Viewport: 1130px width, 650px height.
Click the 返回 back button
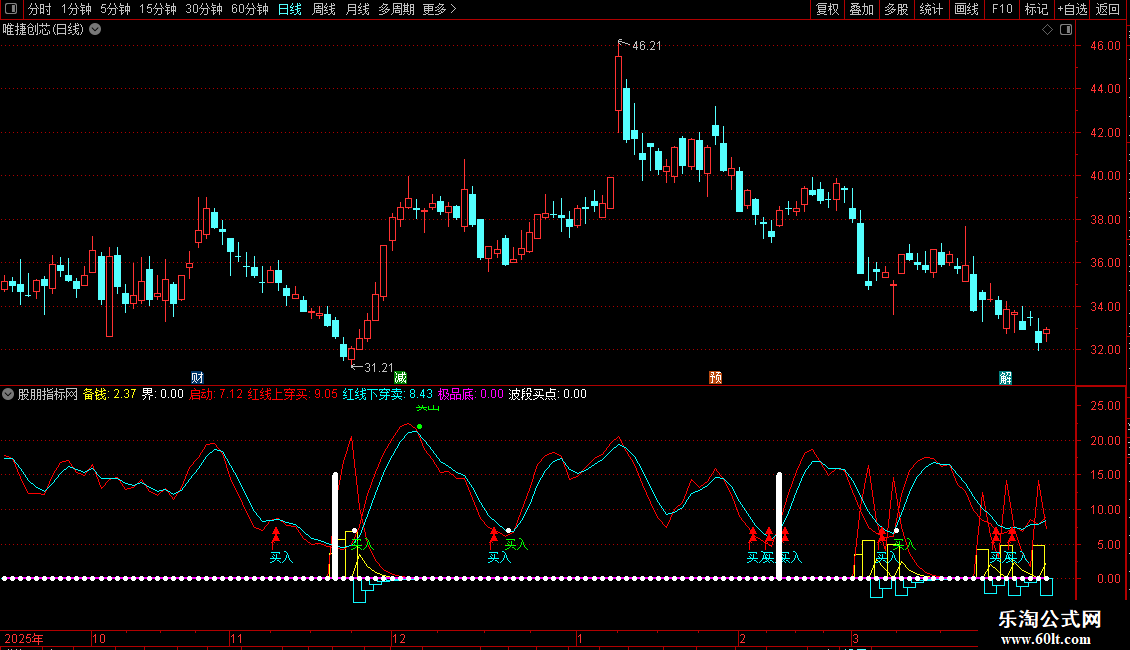(1108, 9)
